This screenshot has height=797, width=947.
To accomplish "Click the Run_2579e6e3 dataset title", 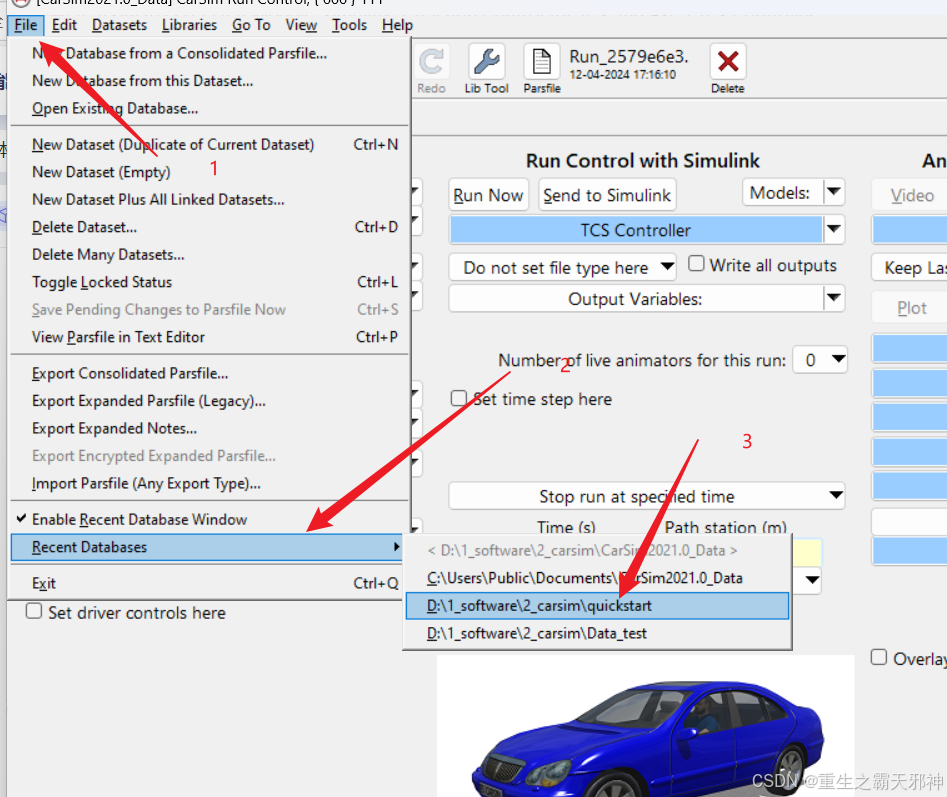I will coord(629,57).
